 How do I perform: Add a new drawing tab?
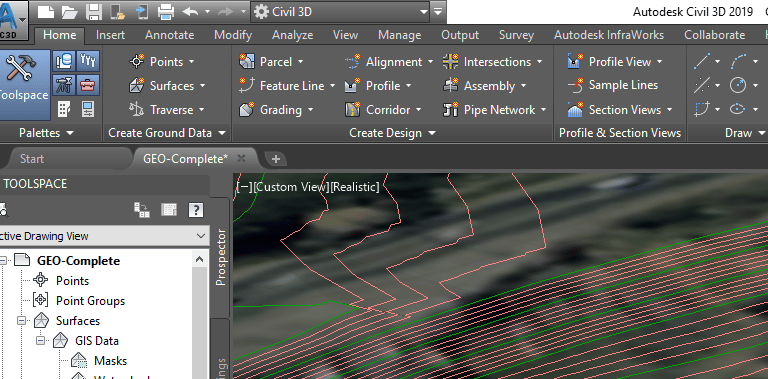[276, 159]
